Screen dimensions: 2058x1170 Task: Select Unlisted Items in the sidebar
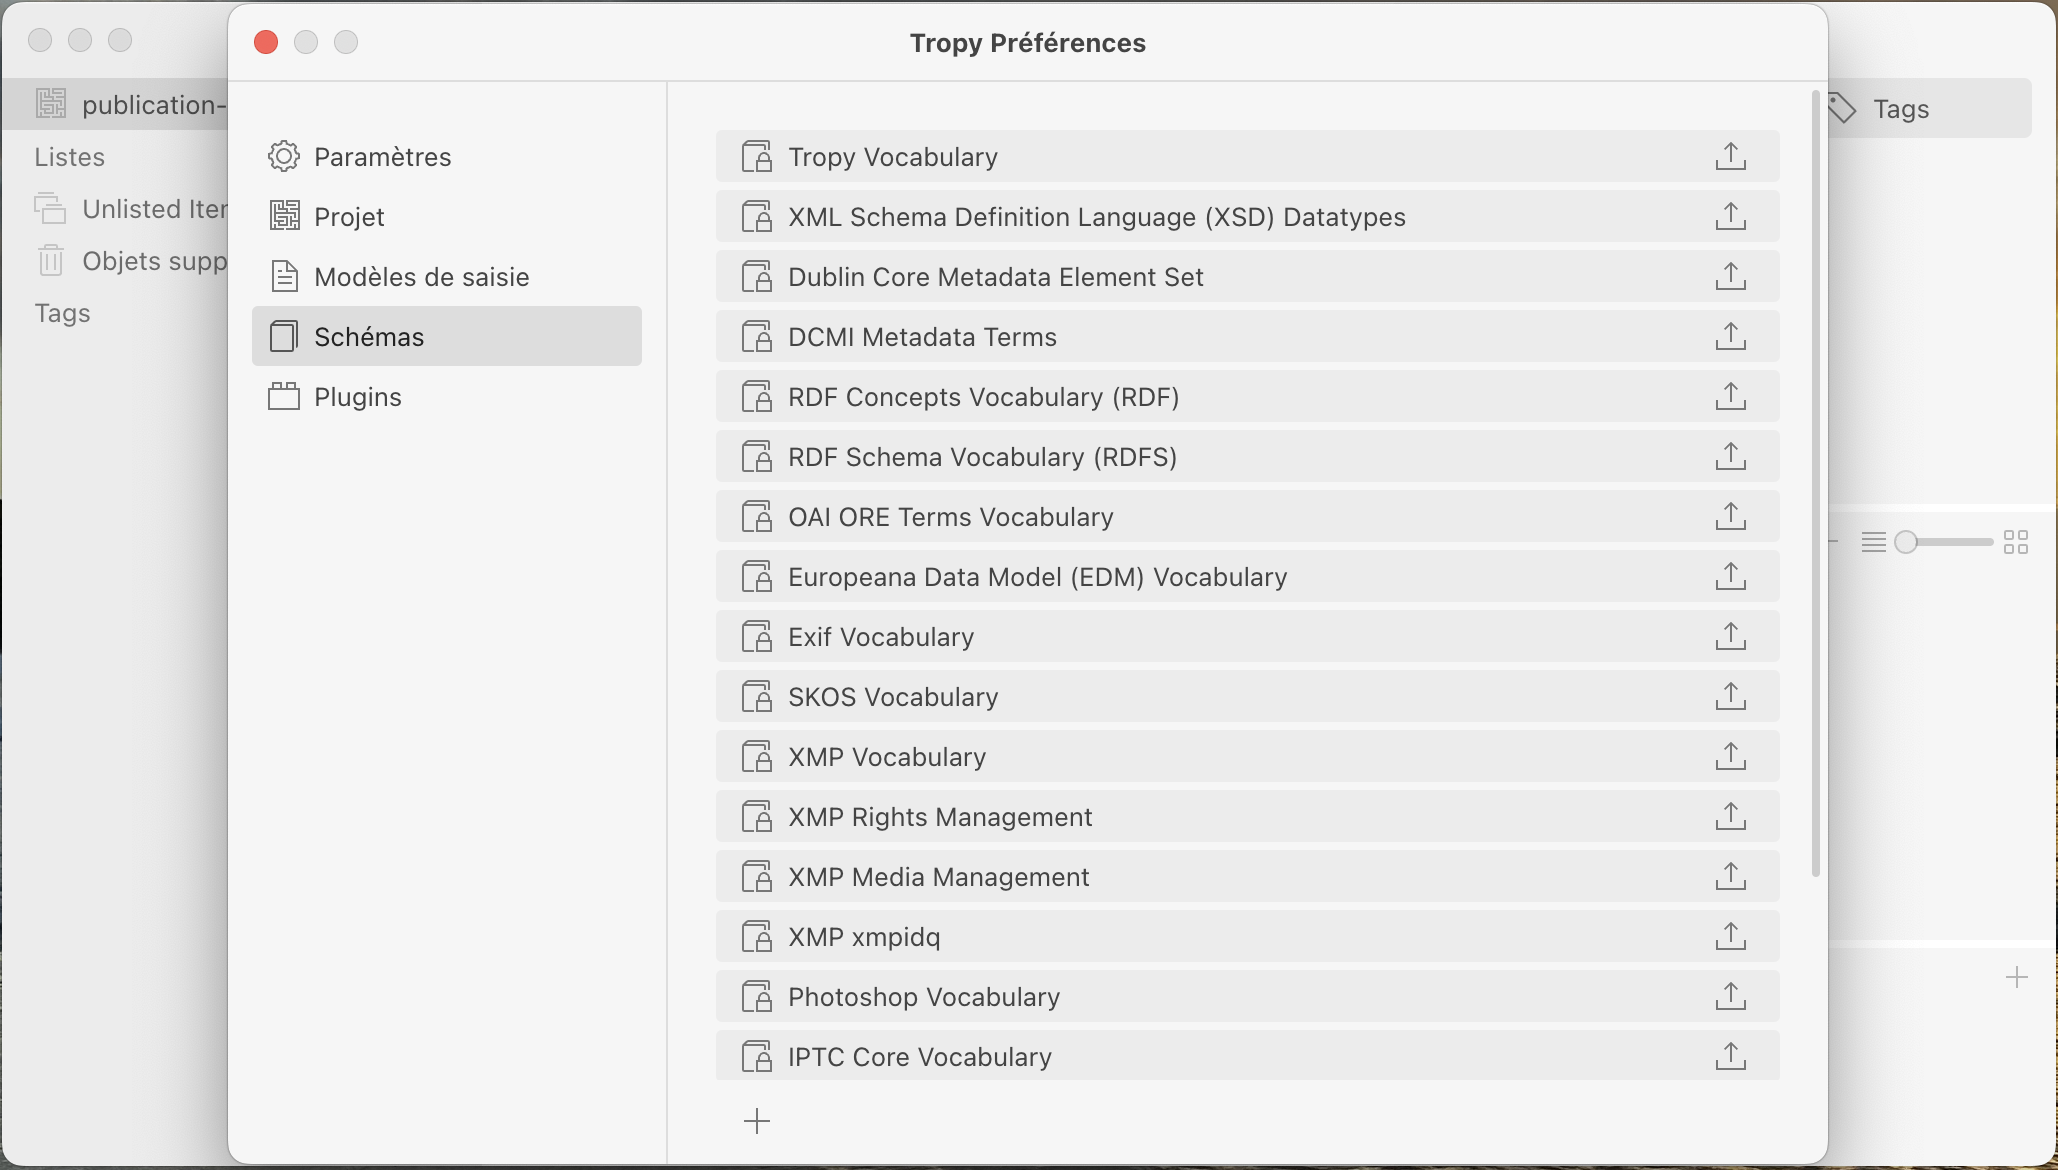[x=154, y=209]
